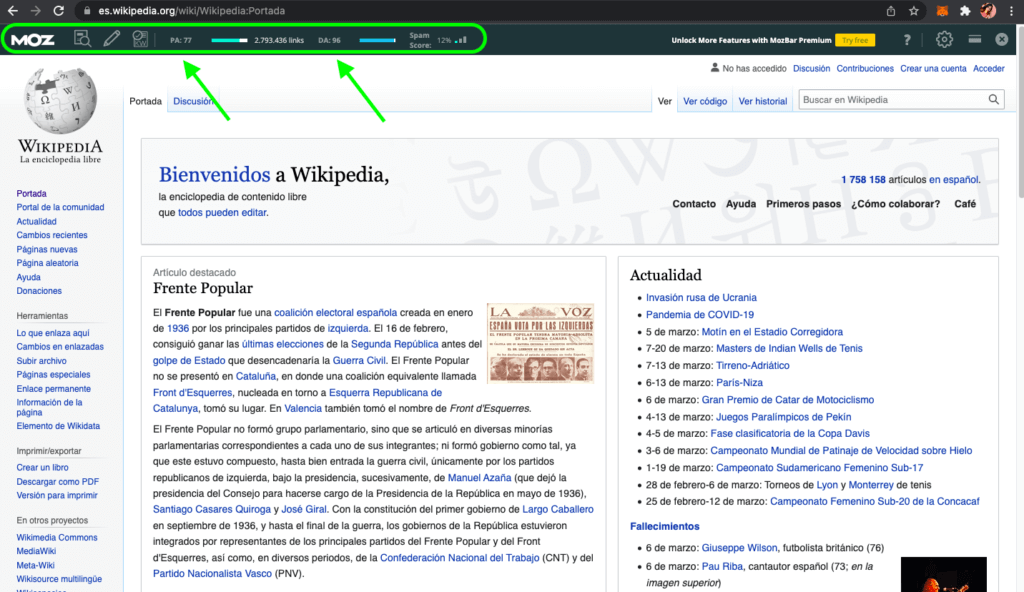1024x592 pixels.
Task: Open the Crear una cuenta link
Action: click(932, 69)
